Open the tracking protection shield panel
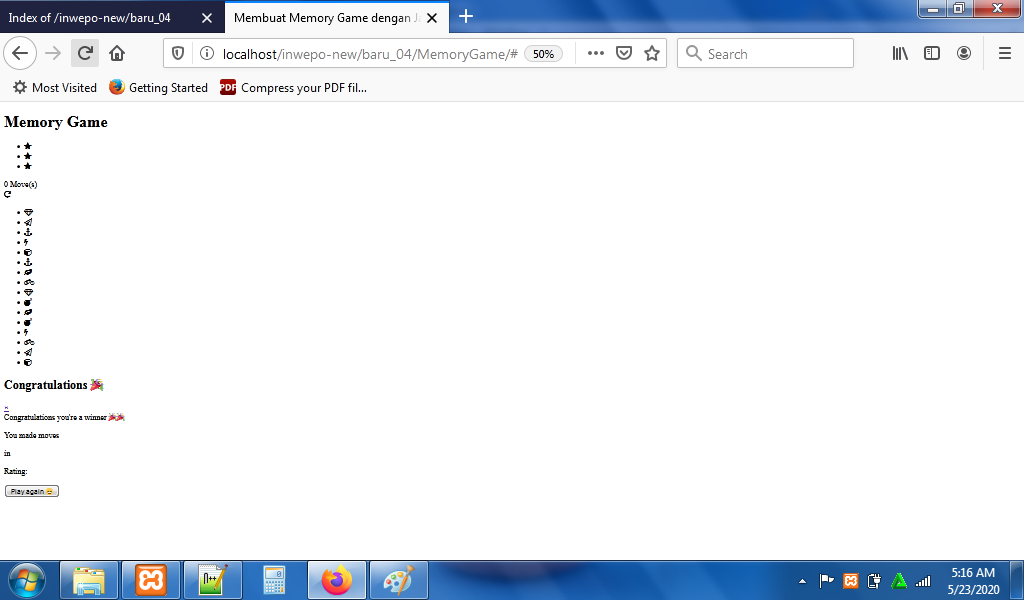This screenshot has height=600, width=1024. point(179,54)
